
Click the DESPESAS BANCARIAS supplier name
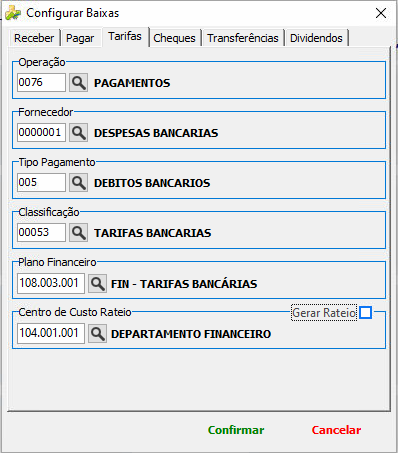pyautogui.click(x=156, y=133)
